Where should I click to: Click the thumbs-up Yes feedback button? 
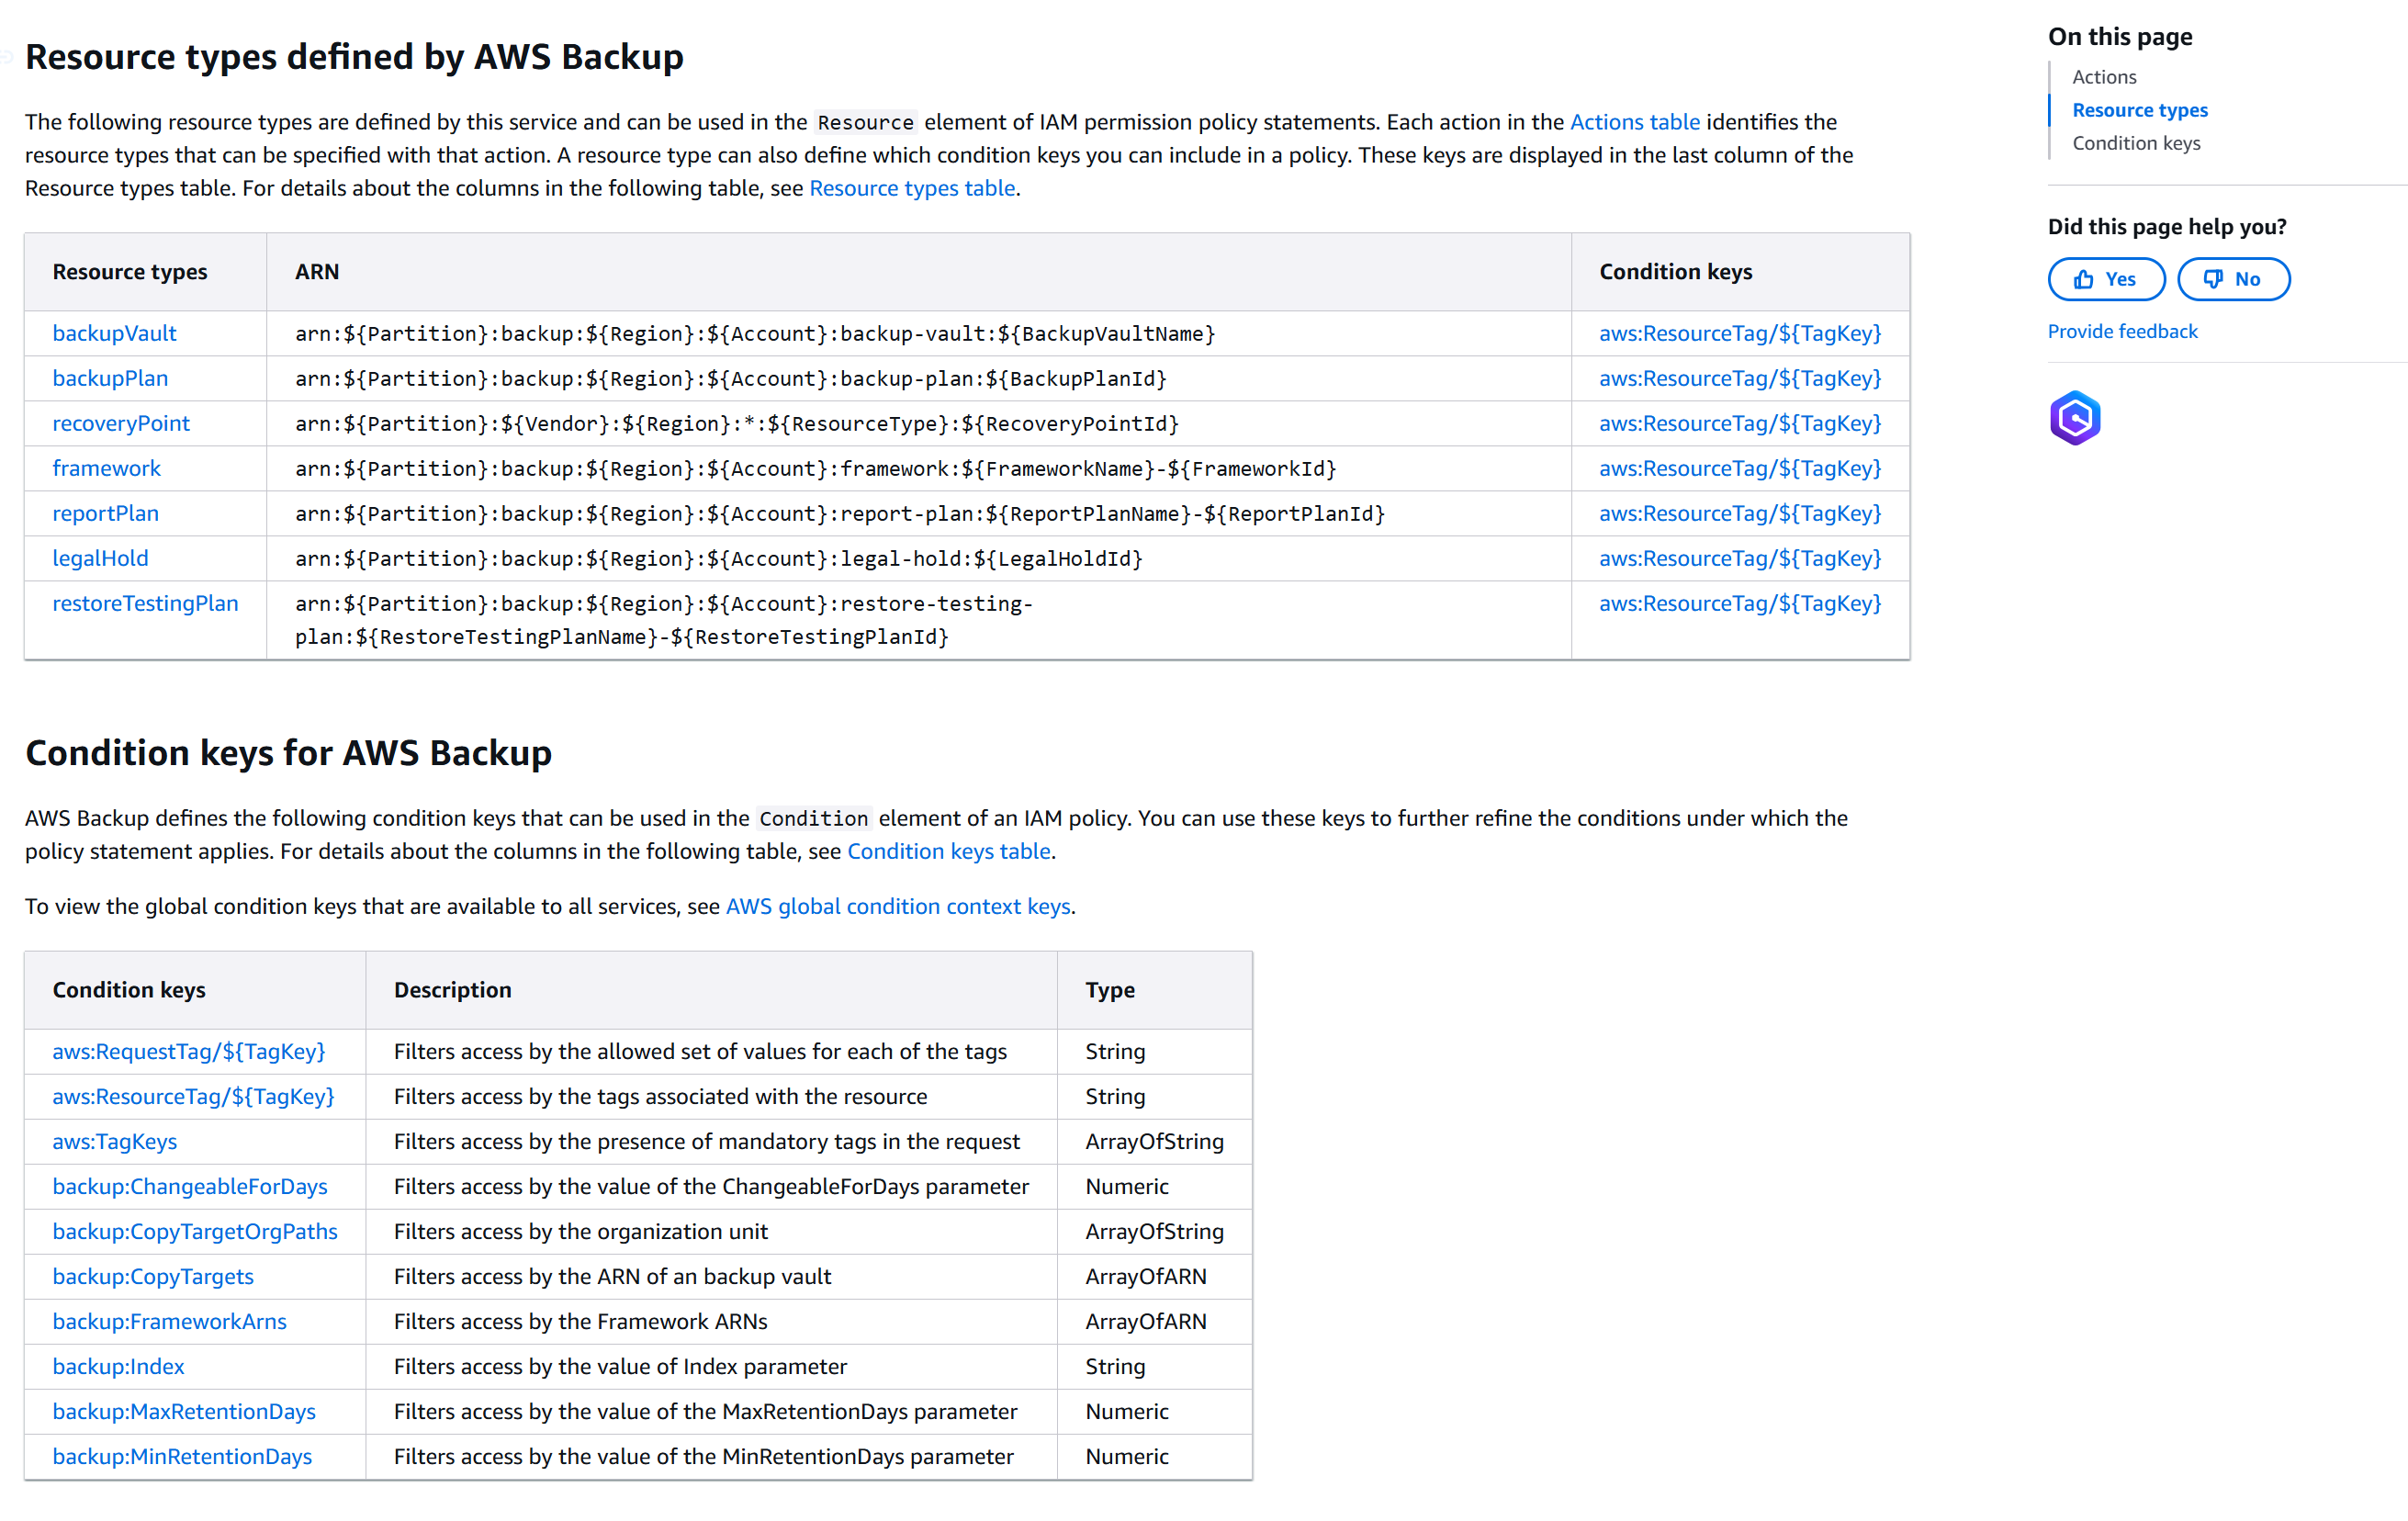pos(2105,279)
